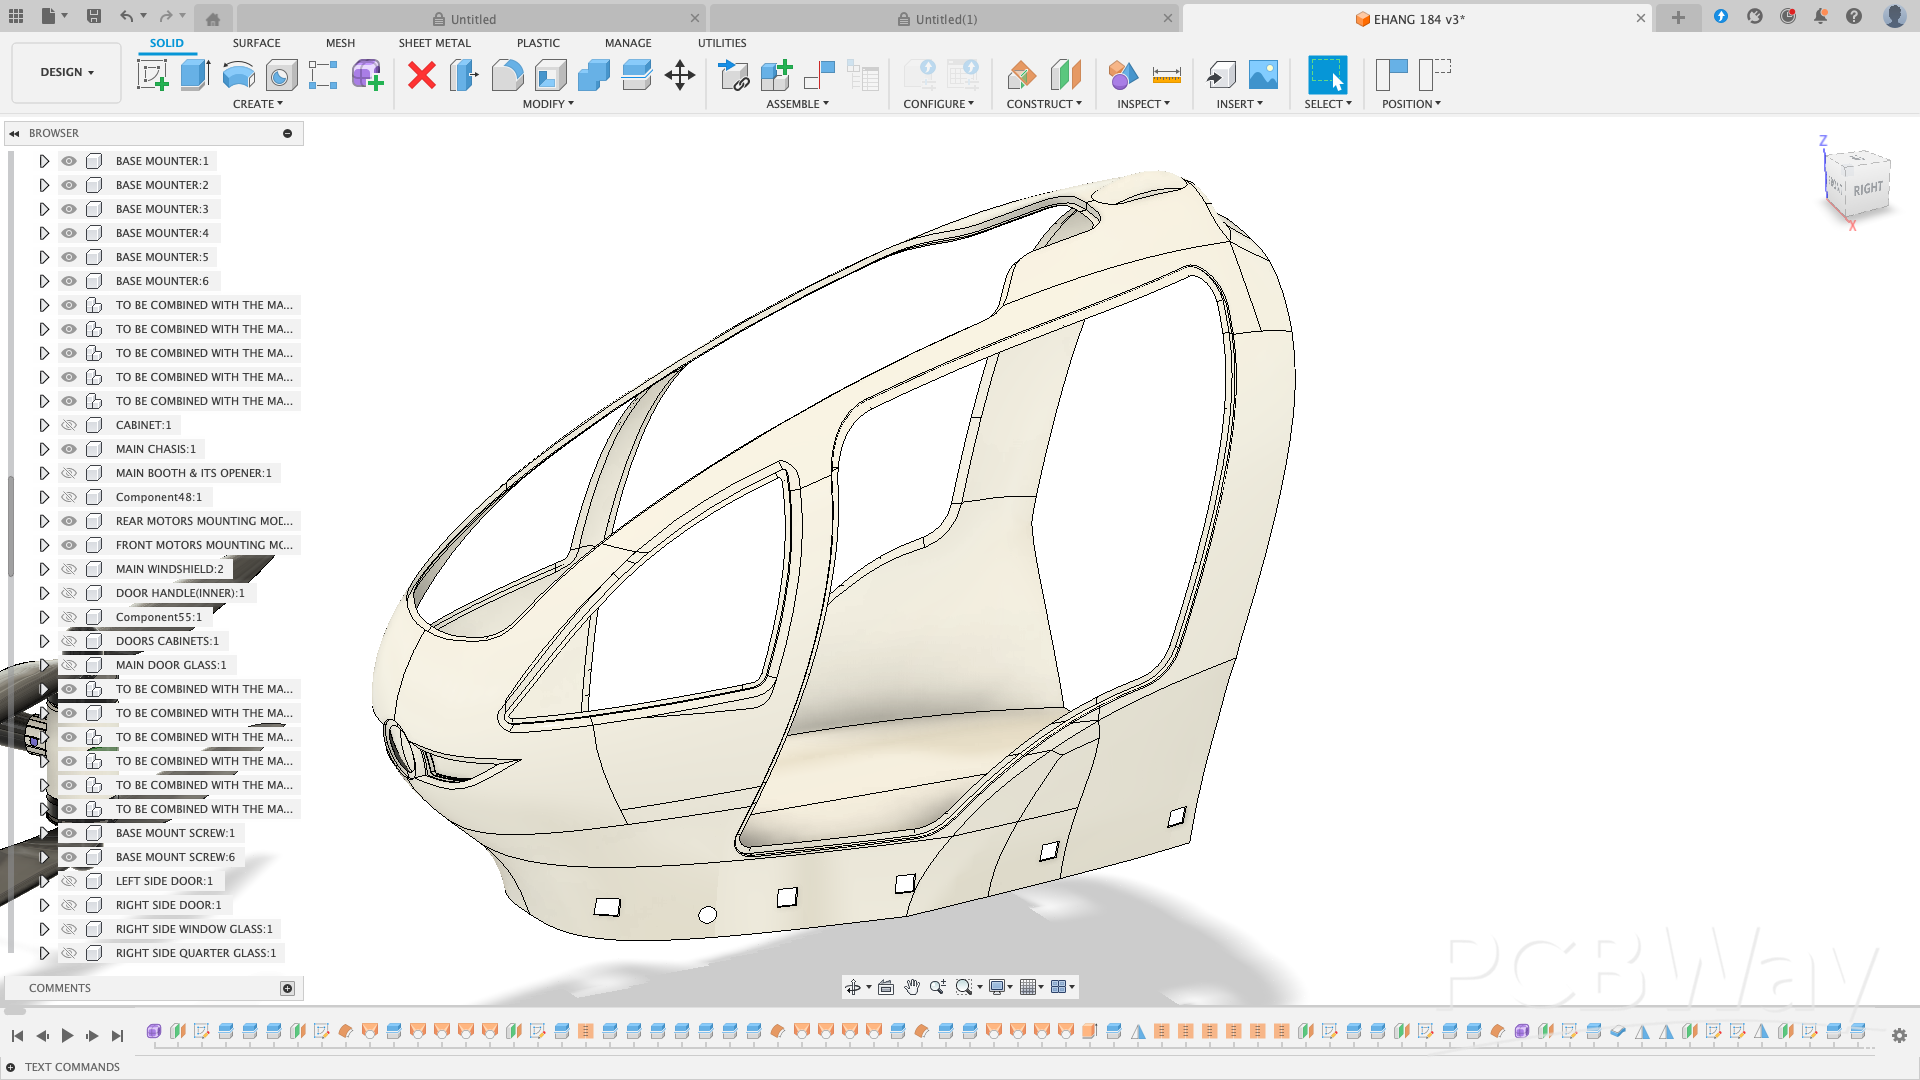
Task: Open the CONSTRUCT dropdown menu
Action: coord(1043,104)
